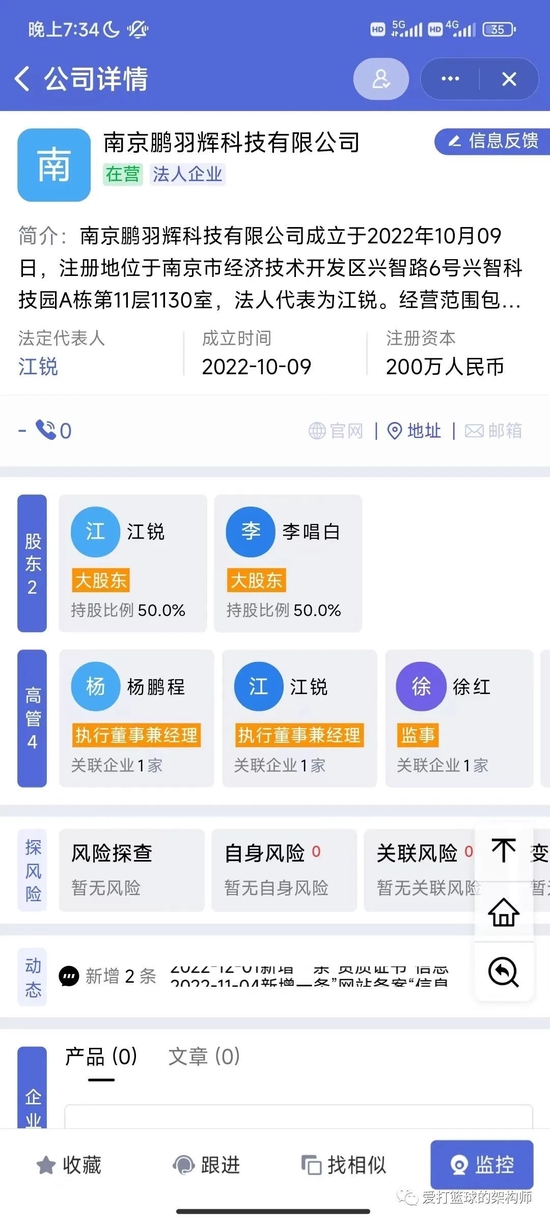Tap the scroll-to-top arrow icon
Image resolution: width=550 pixels, height=1222 pixels.
504,851
